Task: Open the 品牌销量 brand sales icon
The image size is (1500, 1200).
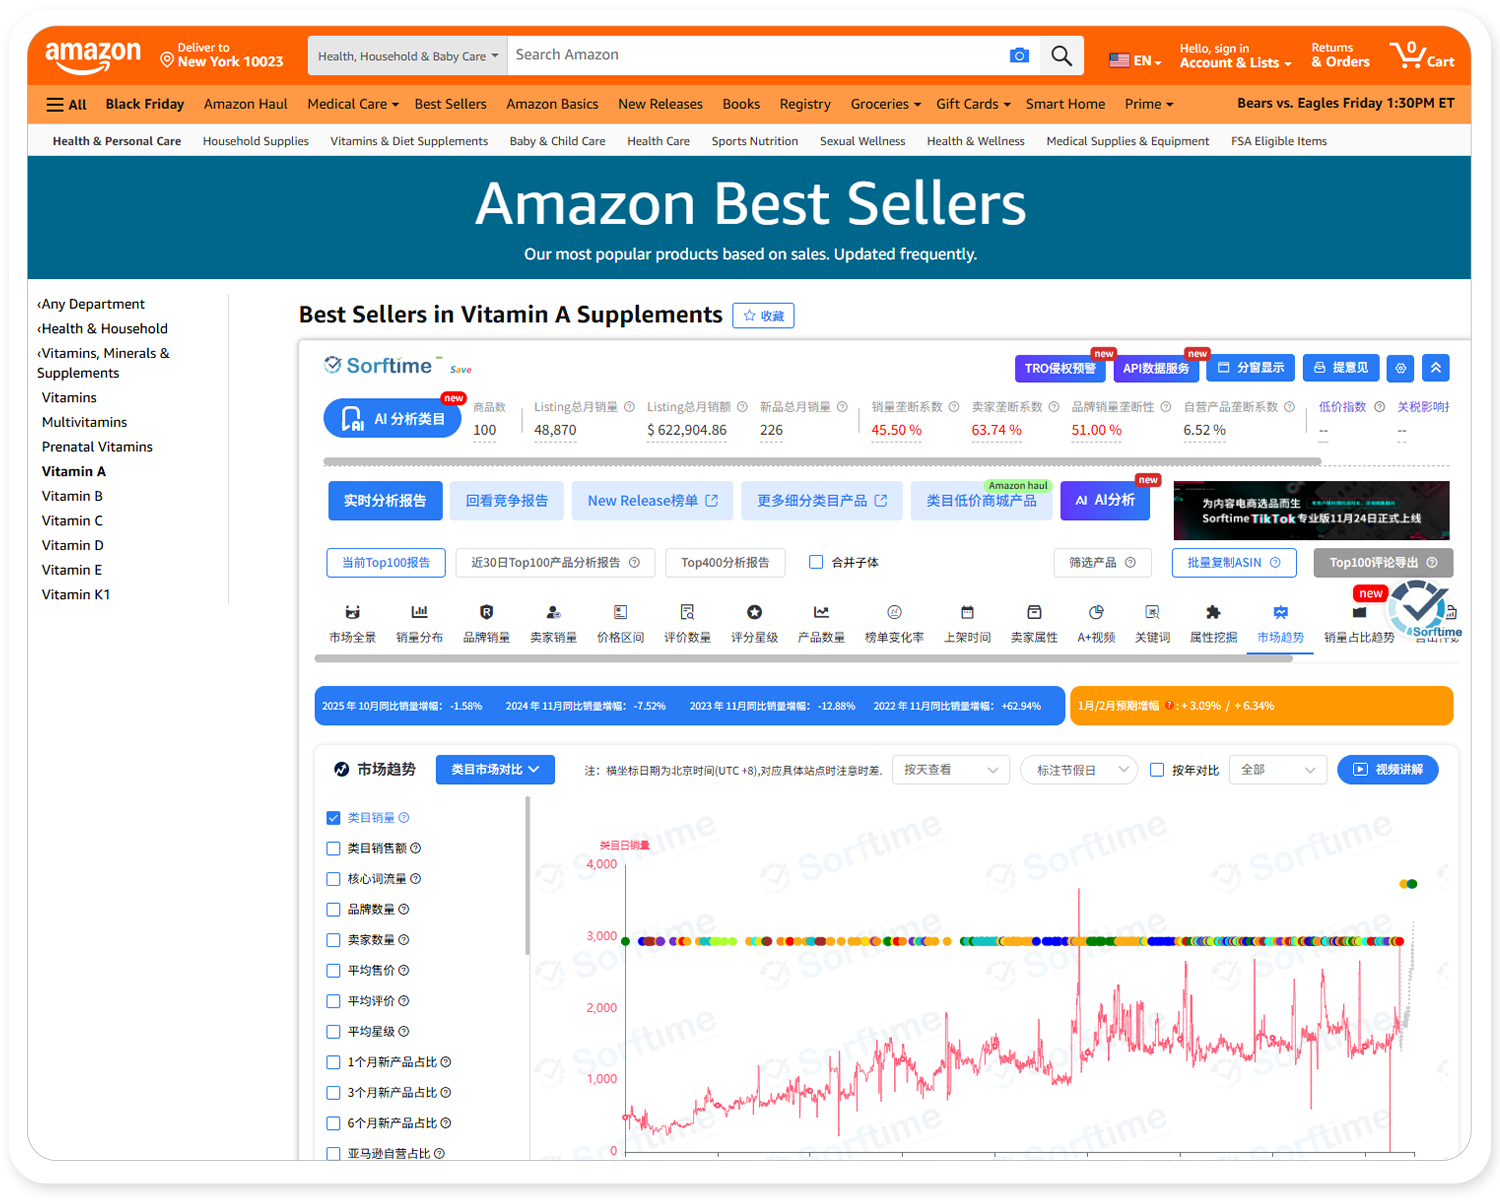Action: [x=486, y=613]
